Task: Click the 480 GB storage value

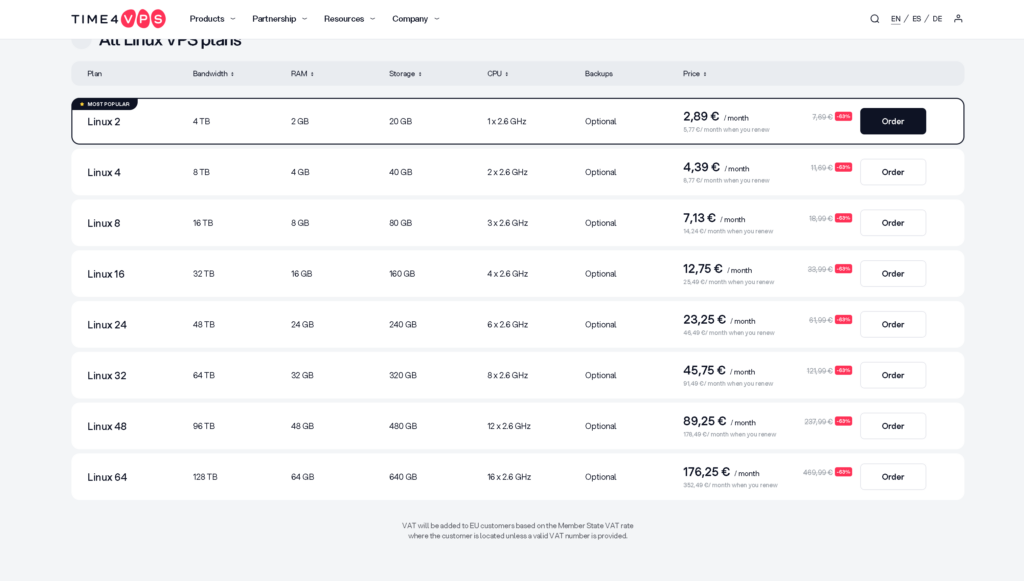Action: [x=403, y=426]
